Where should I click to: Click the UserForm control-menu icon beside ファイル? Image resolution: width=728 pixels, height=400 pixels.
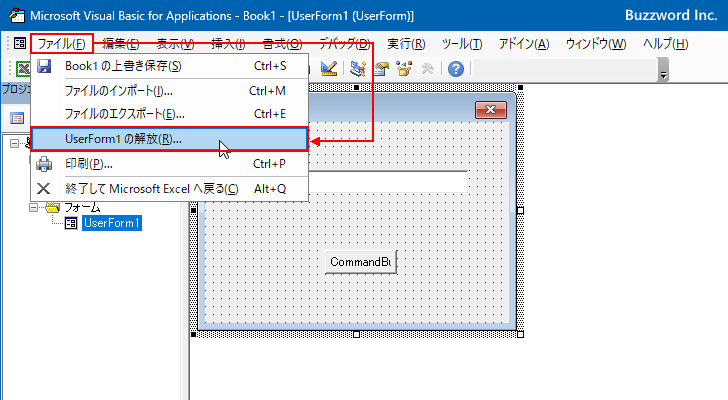pyautogui.click(x=20, y=44)
